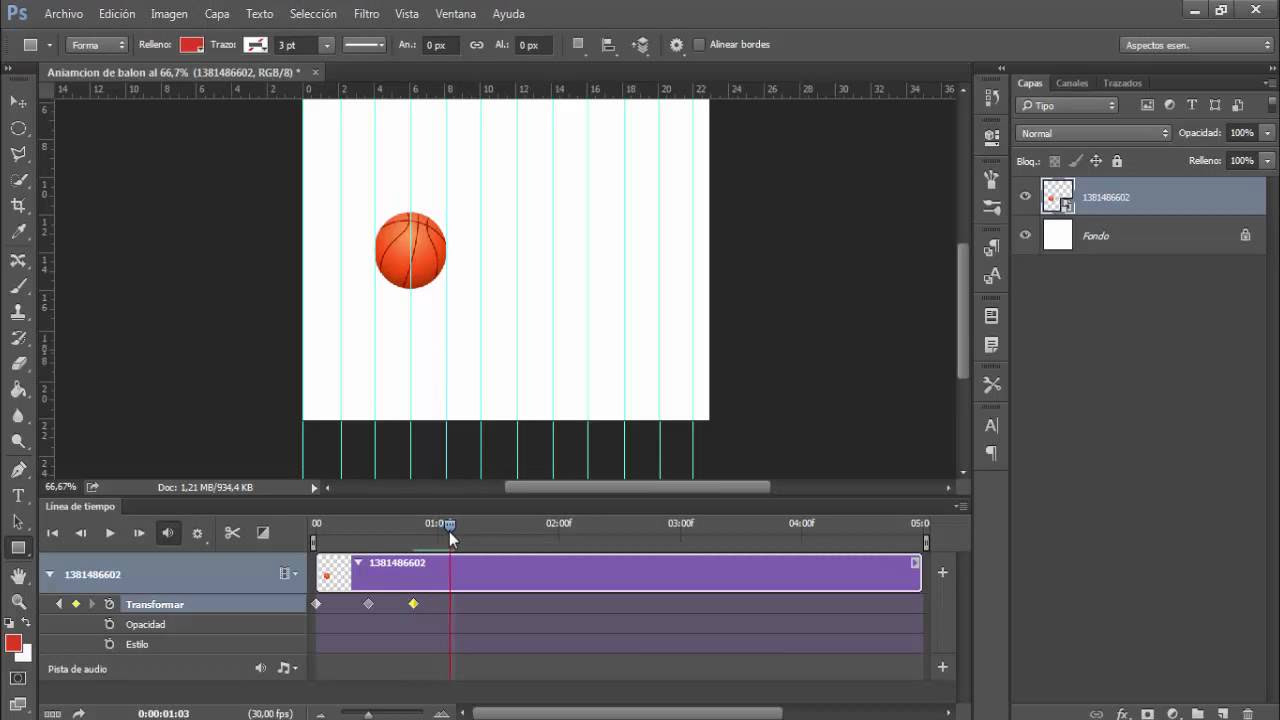Play the timeline animation

click(x=110, y=533)
